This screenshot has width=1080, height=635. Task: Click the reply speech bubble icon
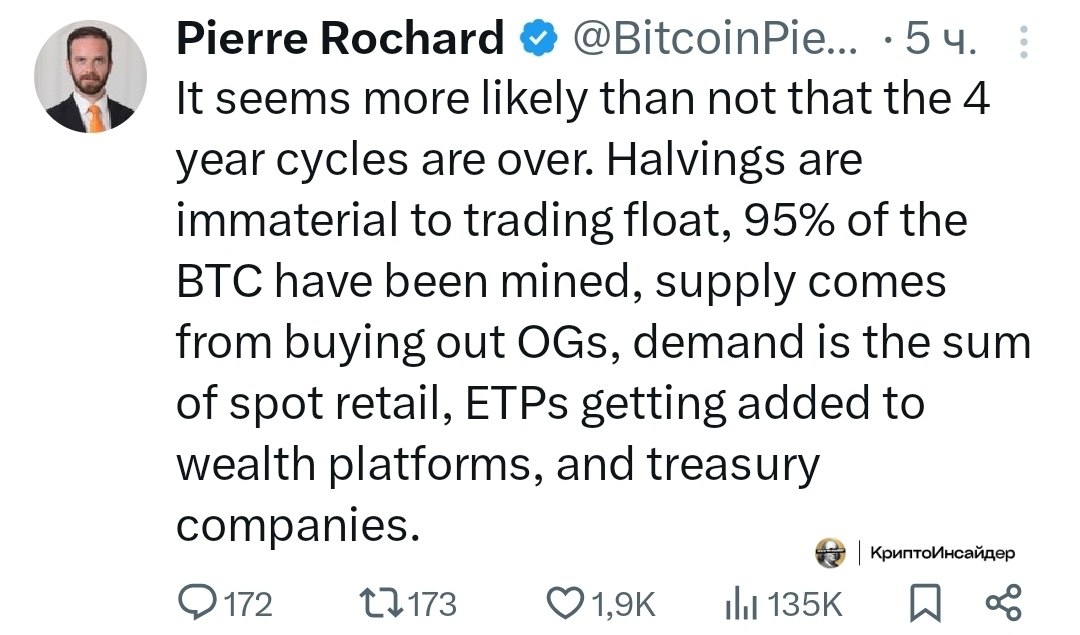[198, 602]
